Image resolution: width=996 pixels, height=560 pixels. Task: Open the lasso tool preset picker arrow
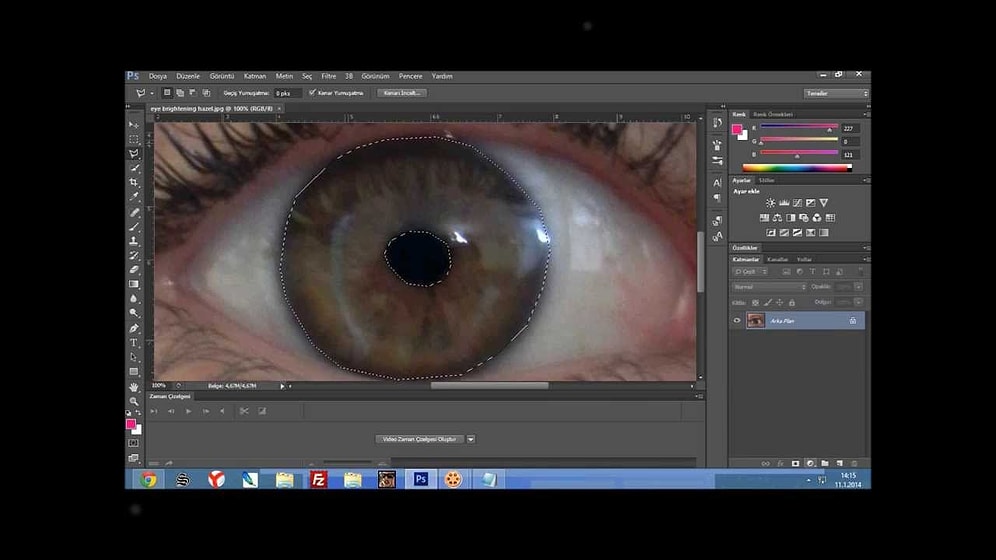pyautogui.click(x=152, y=93)
